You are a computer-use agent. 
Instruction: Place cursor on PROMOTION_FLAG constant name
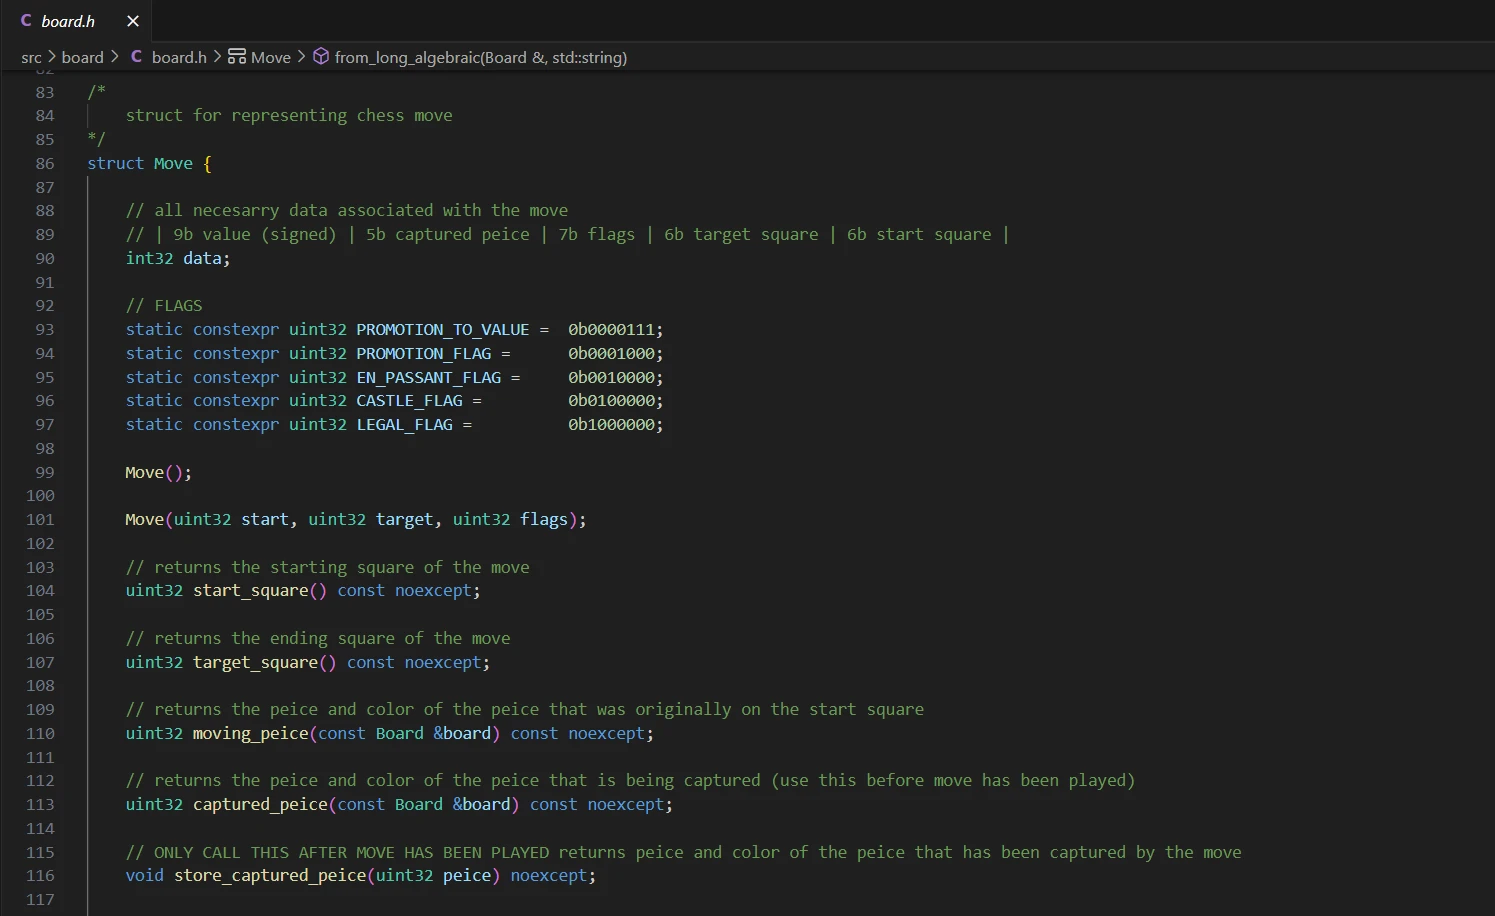point(423,353)
